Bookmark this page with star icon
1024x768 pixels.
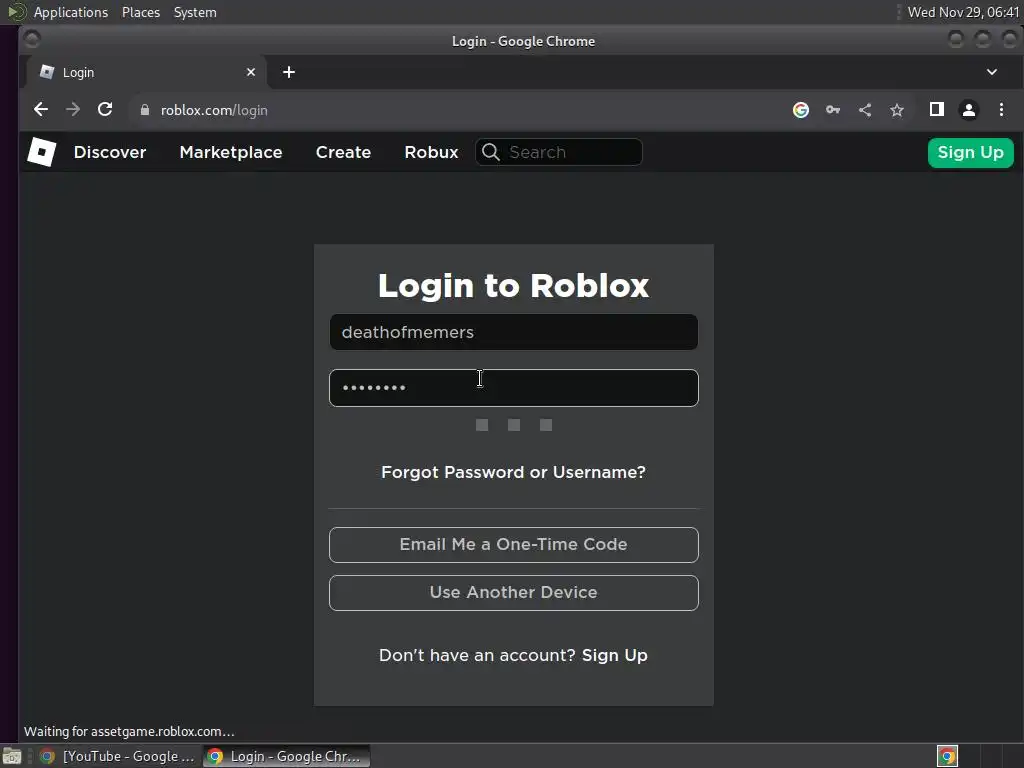click(x=897, y=110)
